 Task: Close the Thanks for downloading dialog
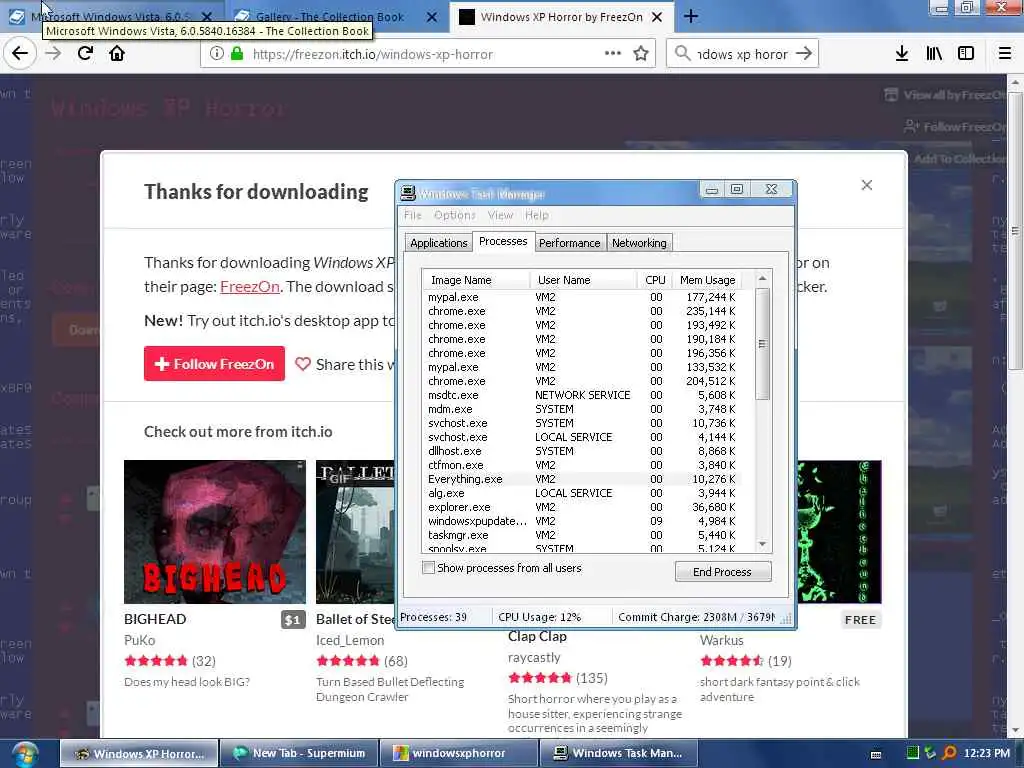tap(867, 185)
